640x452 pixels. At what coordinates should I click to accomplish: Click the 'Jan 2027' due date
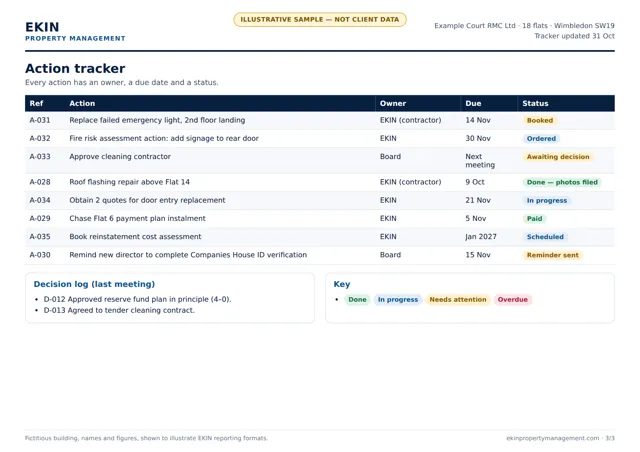pos(481,236)
